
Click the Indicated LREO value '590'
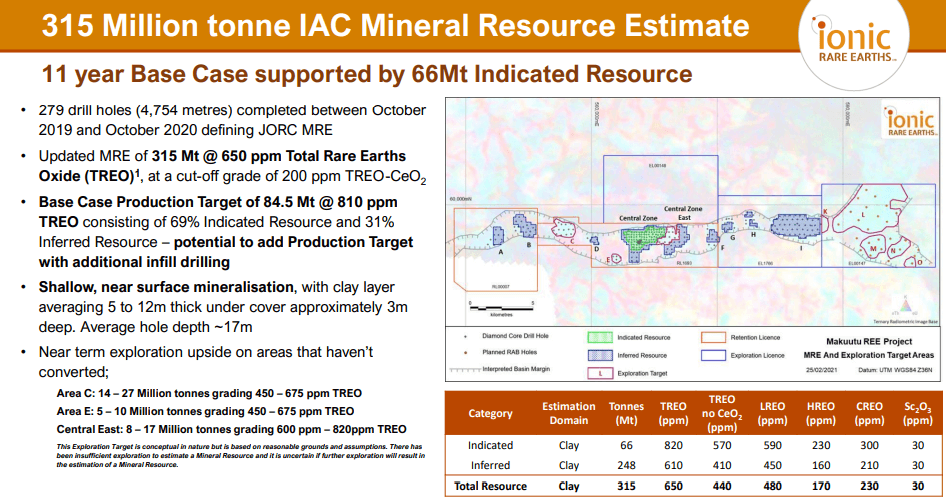click(772, 445)
